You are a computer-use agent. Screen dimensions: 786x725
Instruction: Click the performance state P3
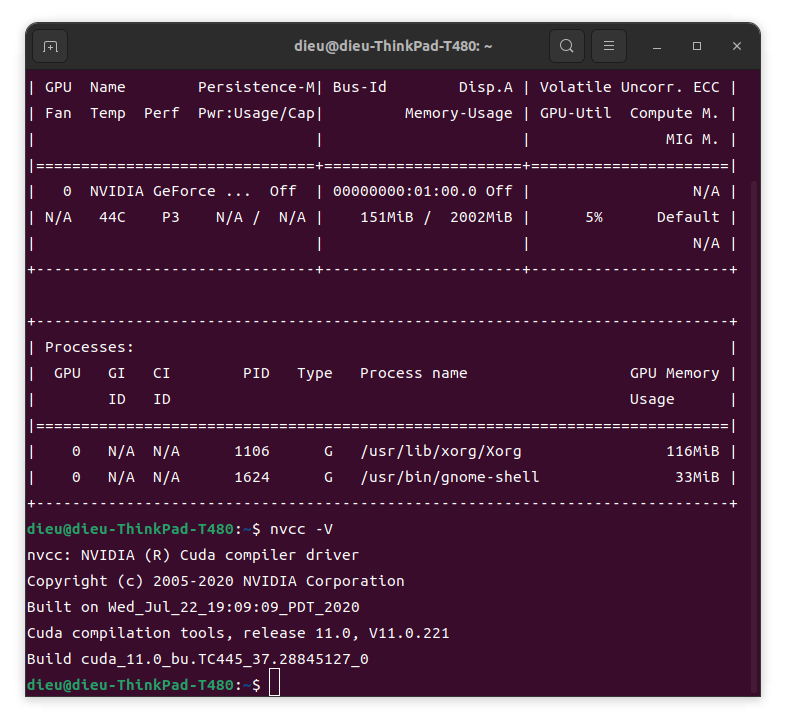pos(171,217)
